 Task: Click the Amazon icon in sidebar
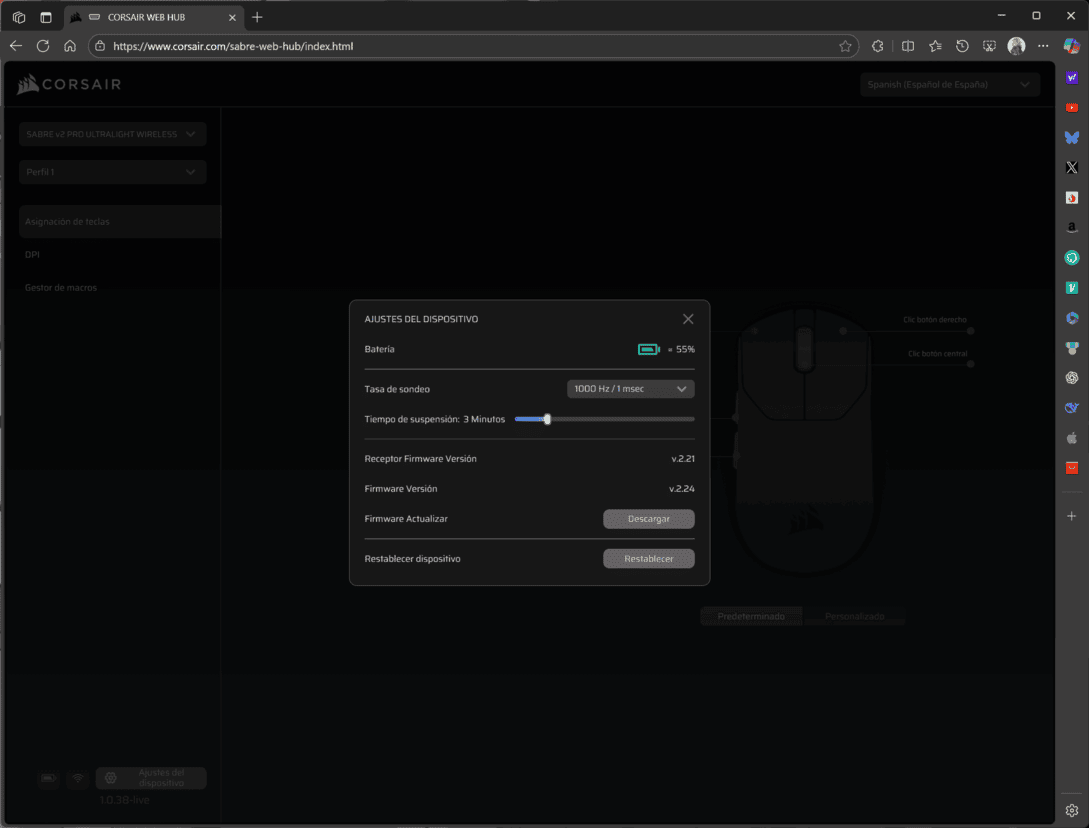pyautogui.click(x=1072, y=228)
